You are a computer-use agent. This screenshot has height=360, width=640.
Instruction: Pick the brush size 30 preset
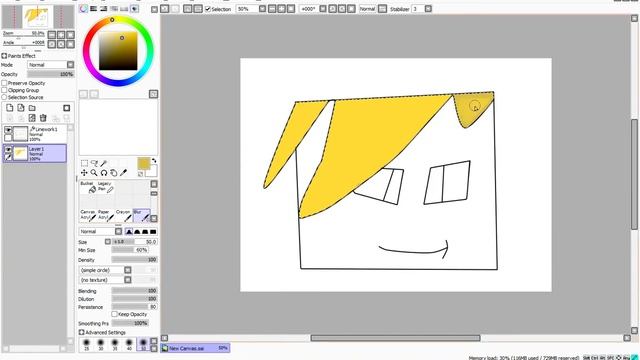click(100, 344)
